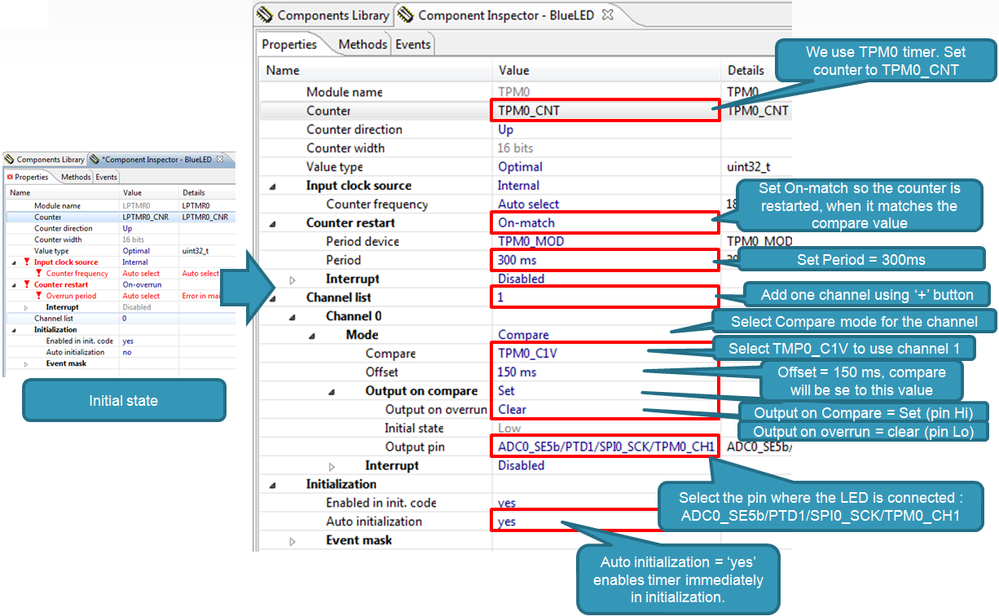This screenshot has height=616, width=999.
Task: Open the Properties tab in main inspector
Action: tap(289, 45)
